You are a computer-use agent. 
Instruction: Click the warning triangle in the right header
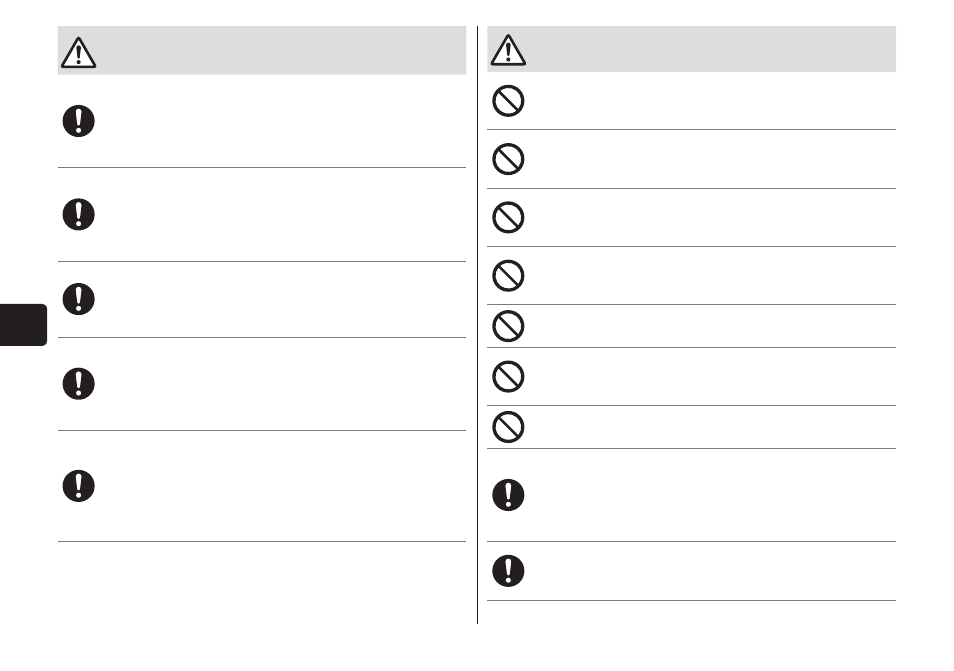coord(508,50)
